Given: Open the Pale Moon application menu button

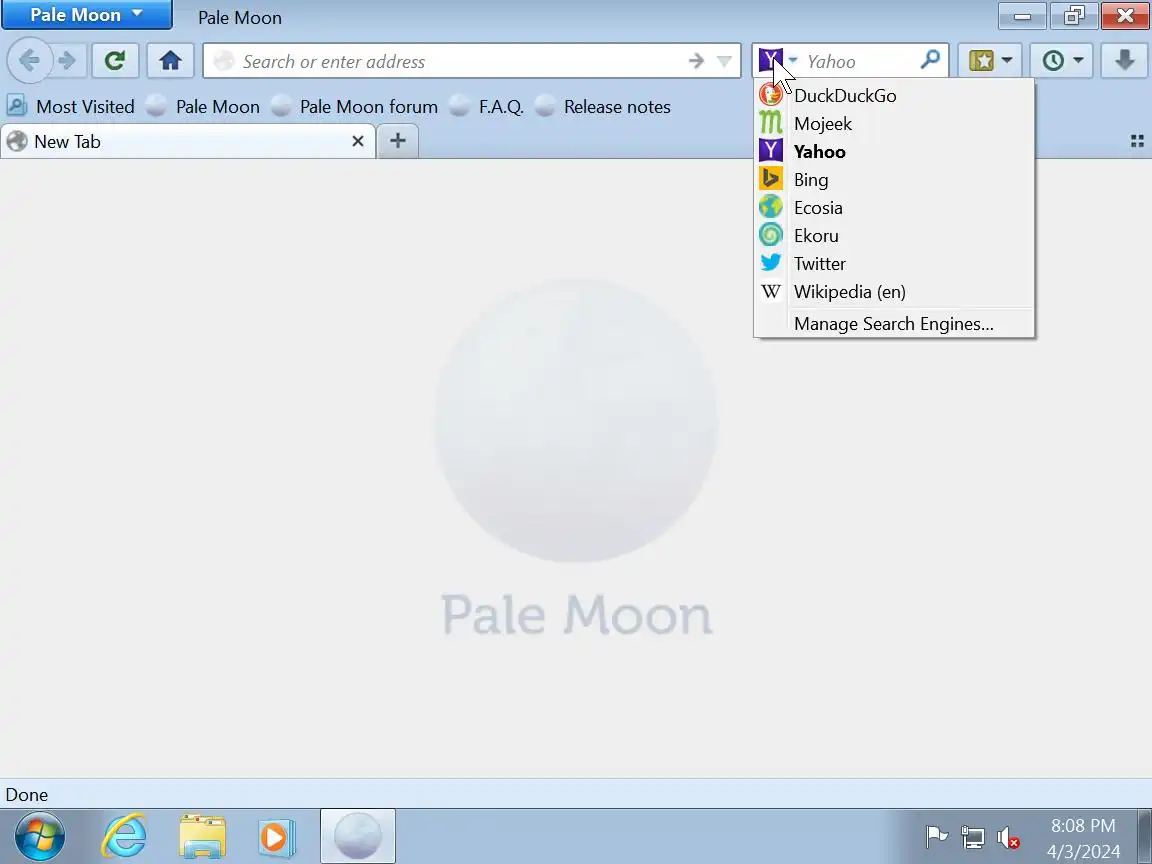Looking at the screenshot, I should 87,15.
